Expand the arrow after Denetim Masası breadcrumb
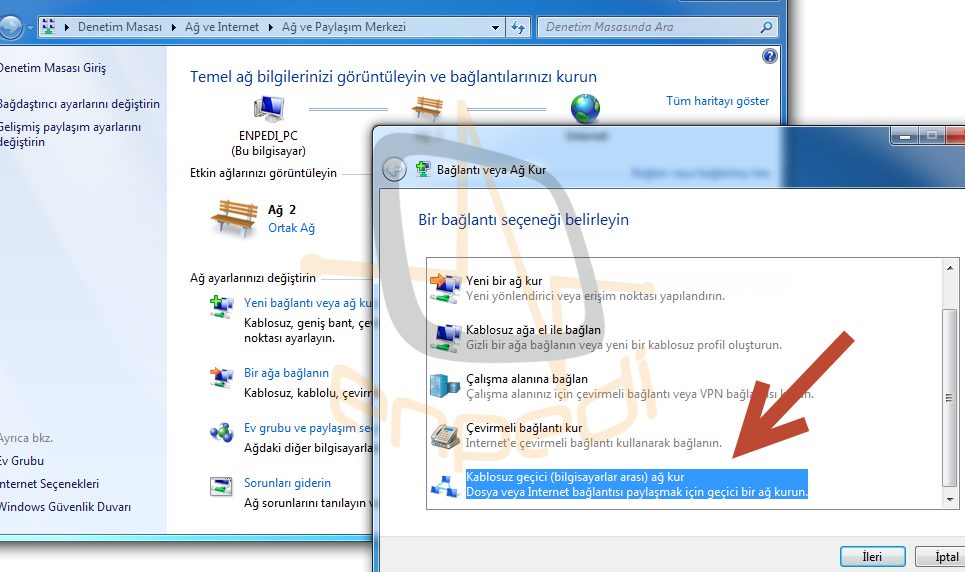The image size is (965, 572). (174, 27)
